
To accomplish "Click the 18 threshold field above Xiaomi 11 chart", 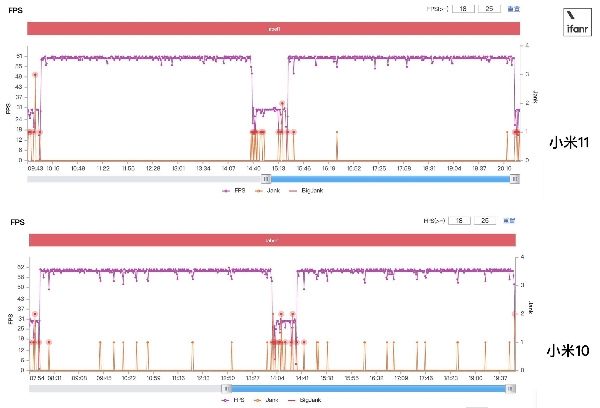I will pos(463,8).
